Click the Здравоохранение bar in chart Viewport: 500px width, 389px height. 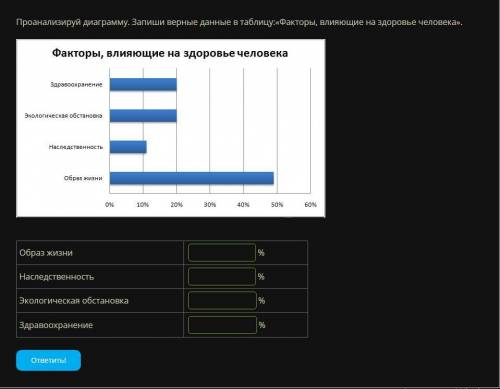tap(143, 84)
